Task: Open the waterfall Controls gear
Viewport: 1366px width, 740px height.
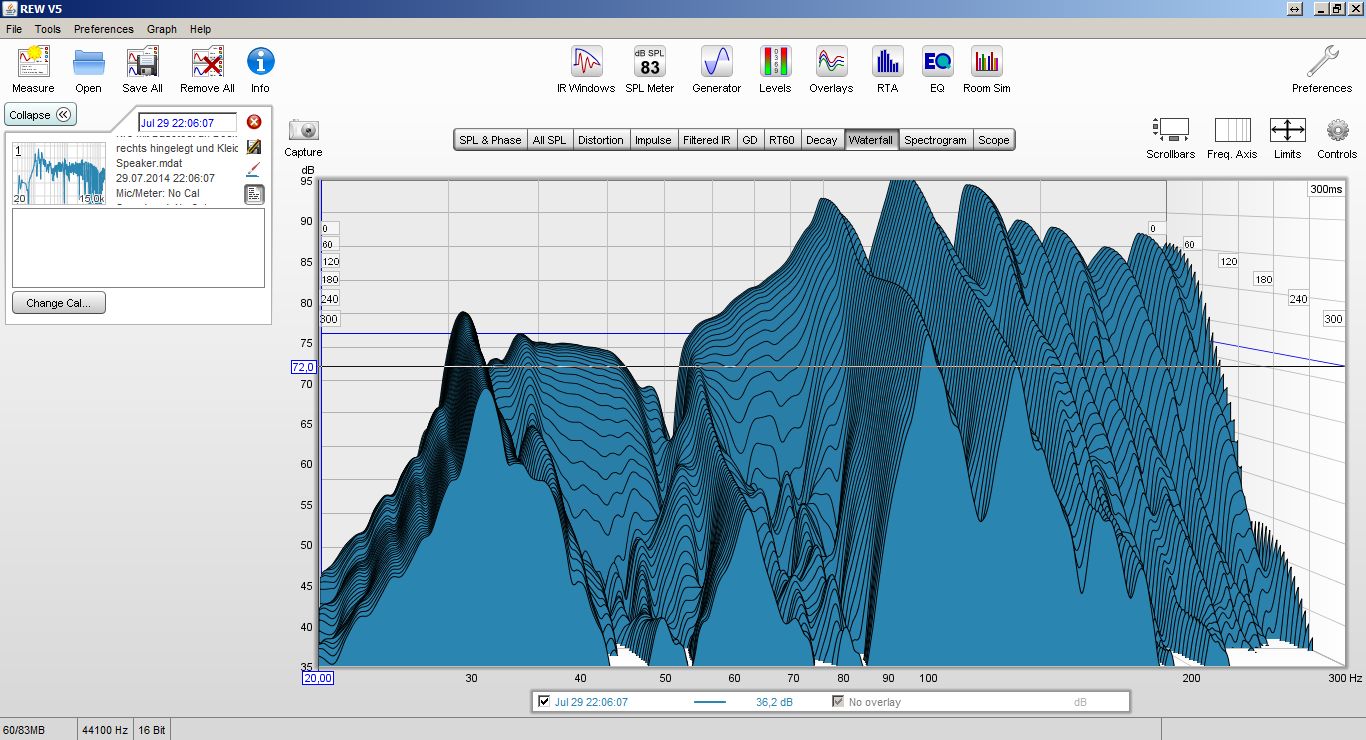Action: coord(1338,130)
